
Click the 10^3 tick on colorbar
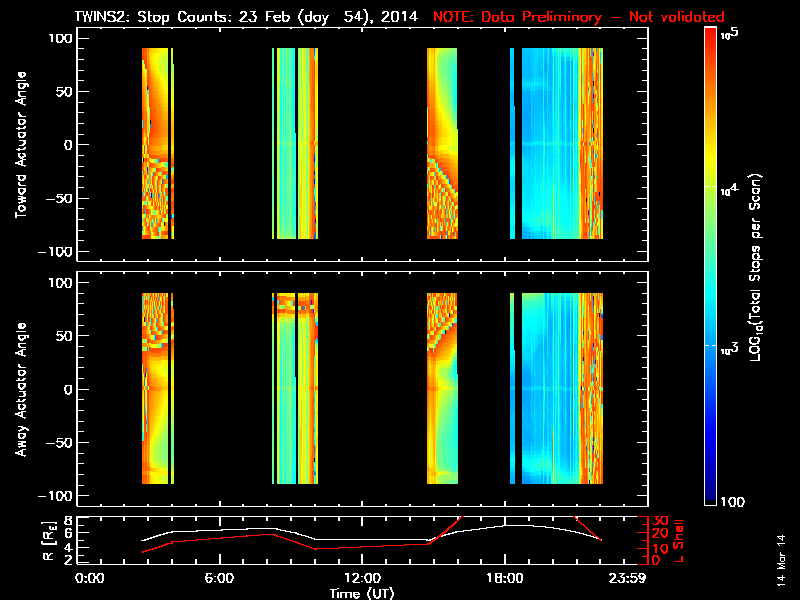click(x=730, y=349)
